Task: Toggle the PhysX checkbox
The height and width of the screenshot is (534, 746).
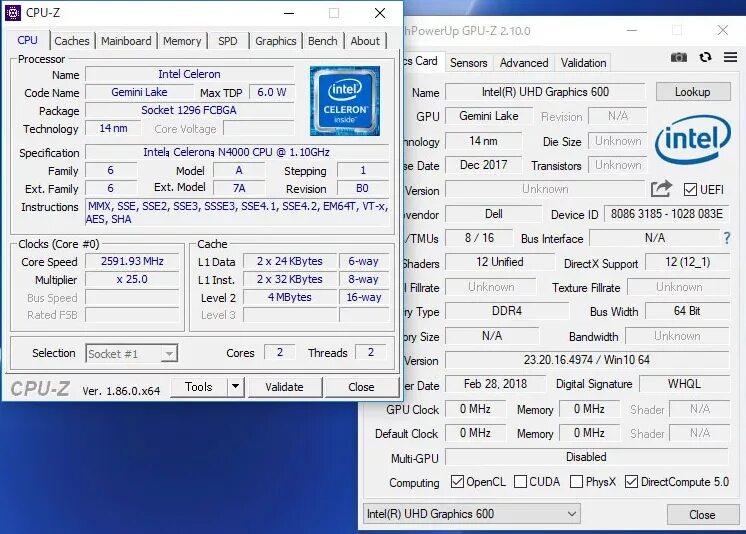Action: (x=576, y=482)
